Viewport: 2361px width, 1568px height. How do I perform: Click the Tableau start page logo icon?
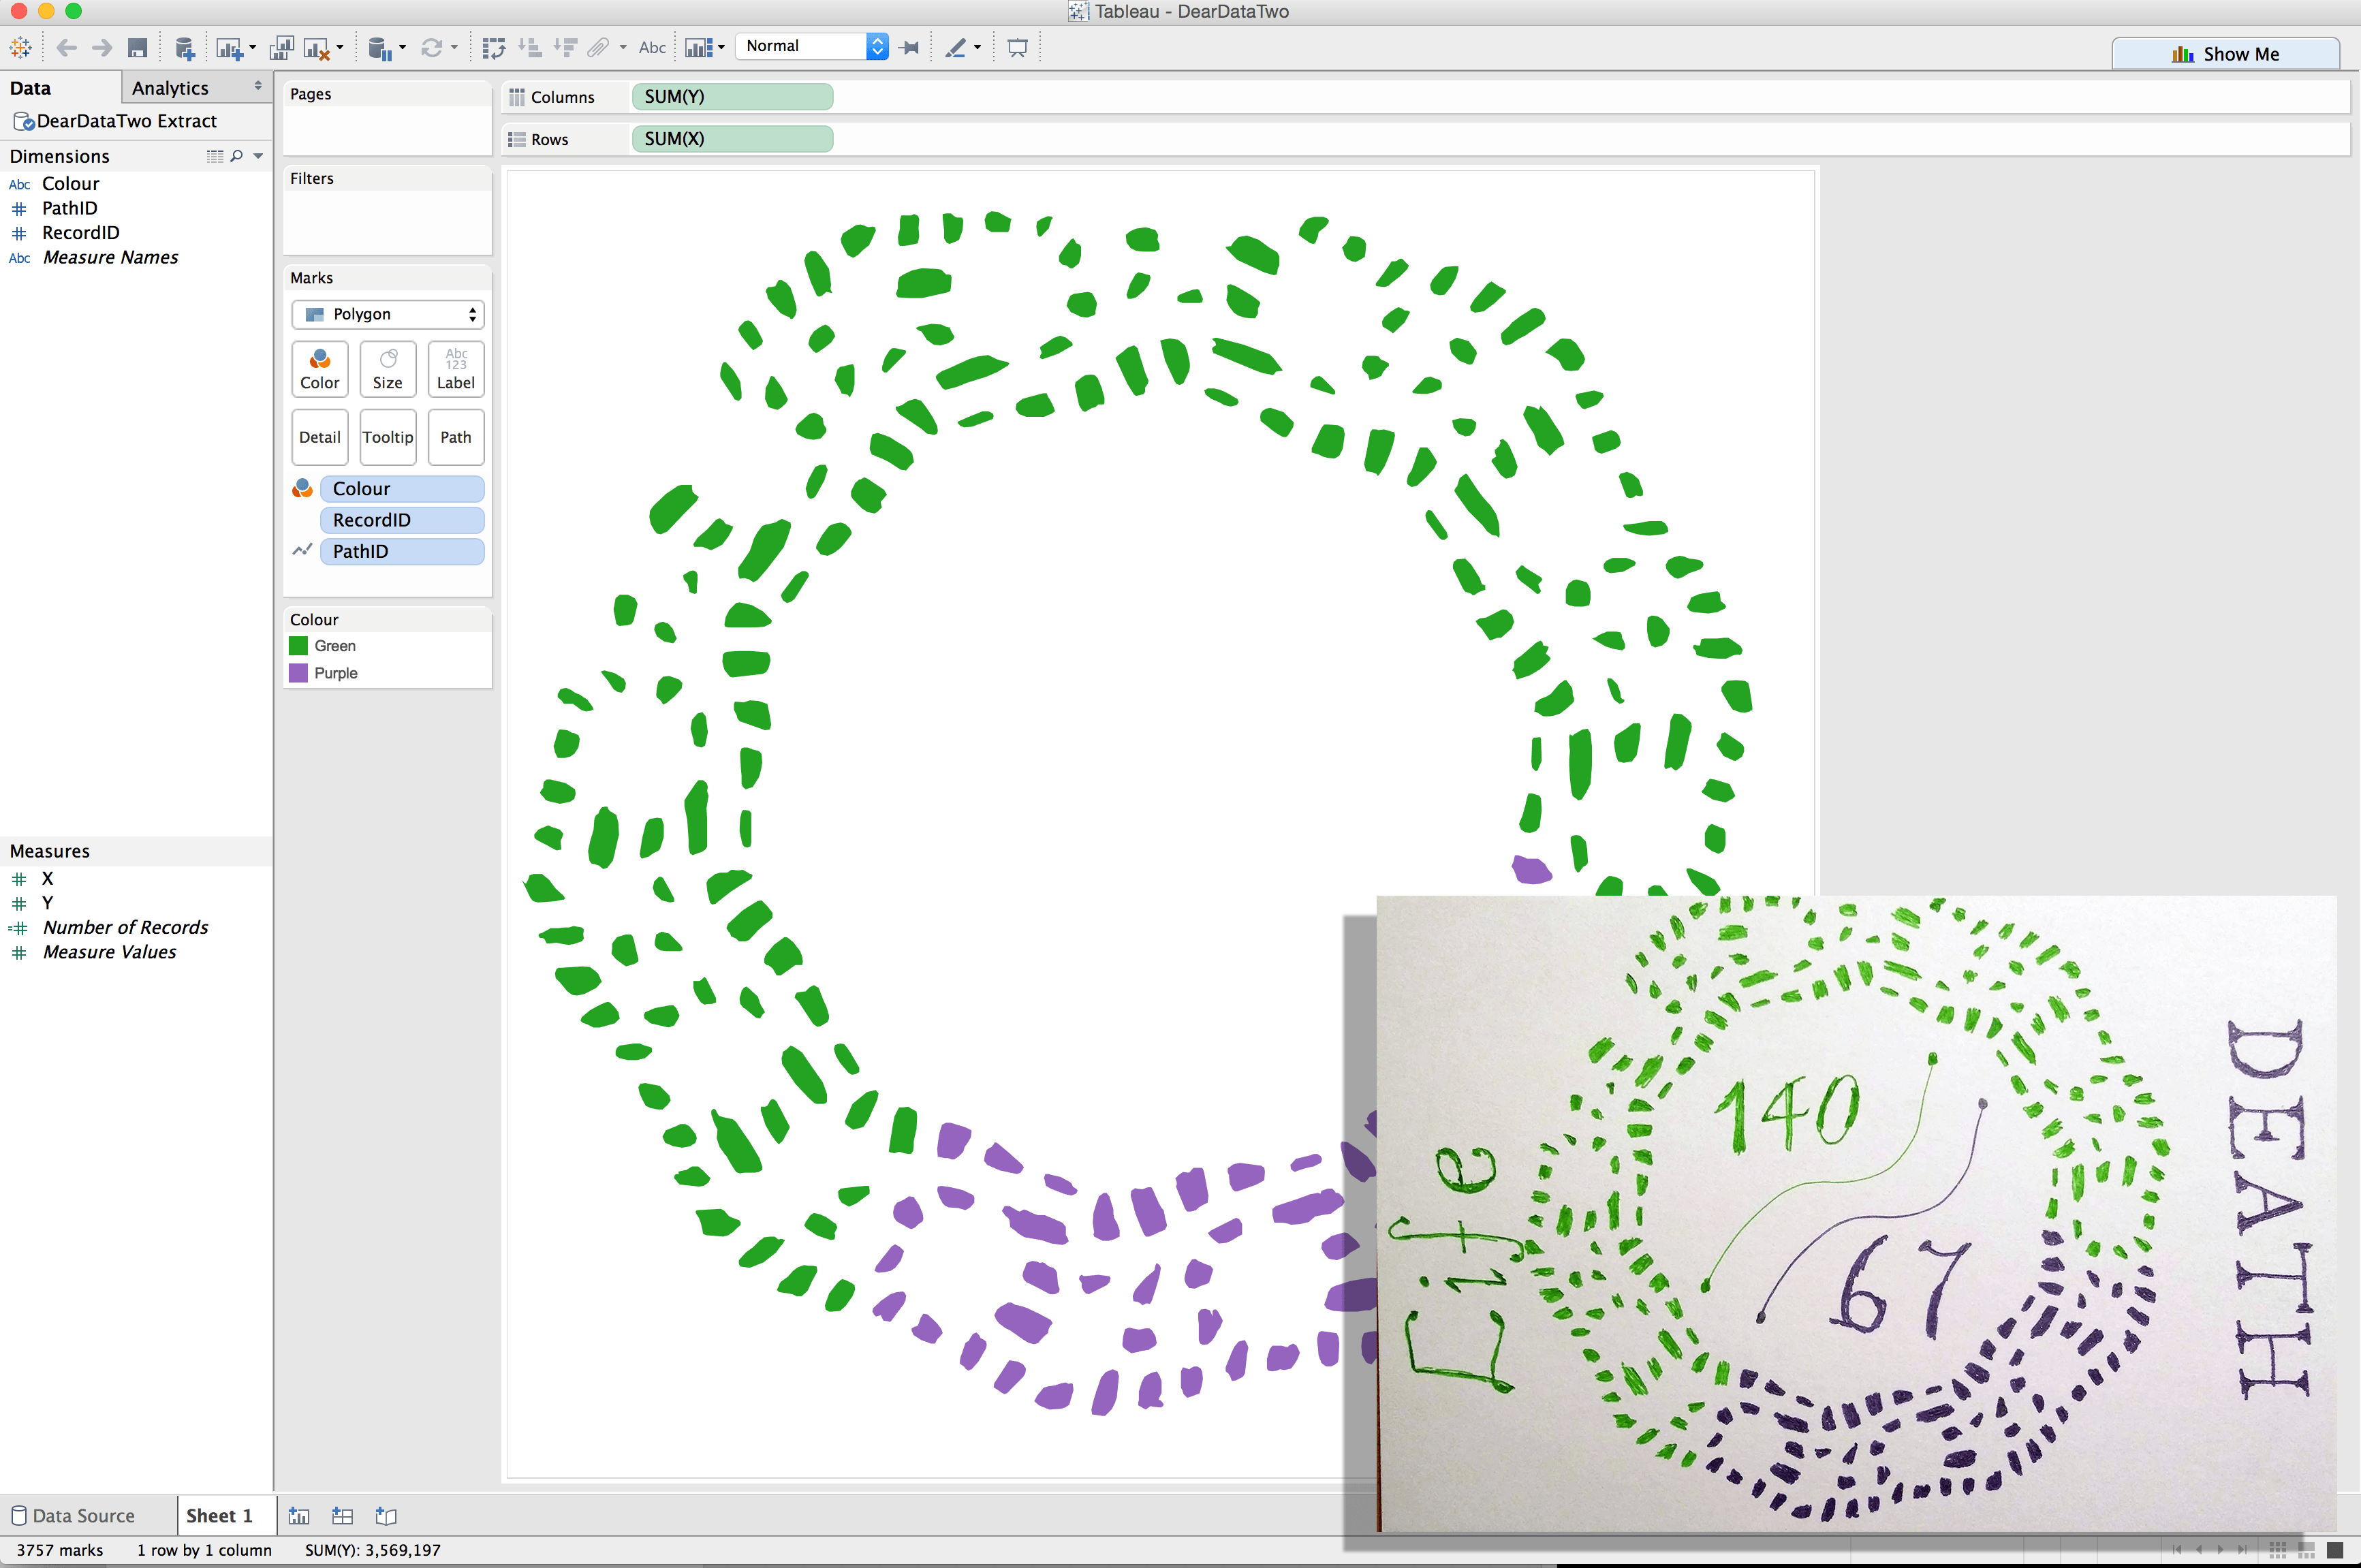(20, 47)
